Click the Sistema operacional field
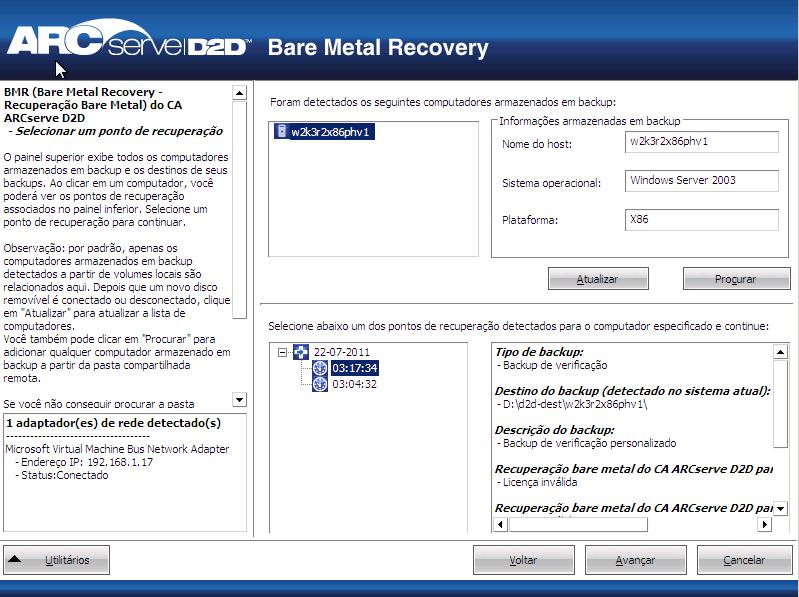799x597 pixels. tap(702, 180)
